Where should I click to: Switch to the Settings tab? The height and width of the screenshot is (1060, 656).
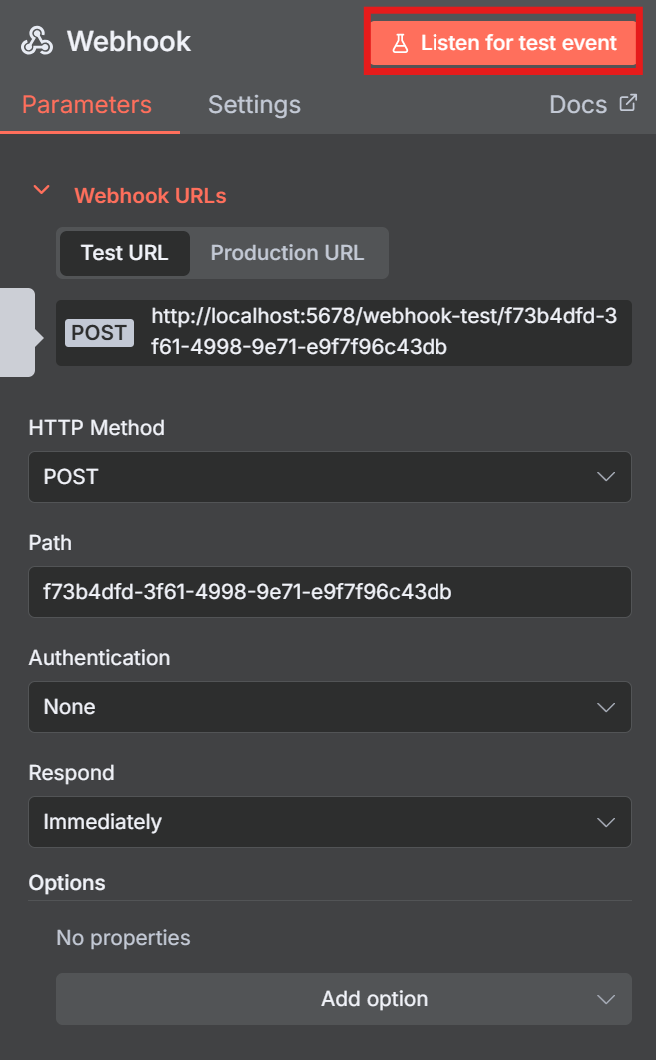254,105
